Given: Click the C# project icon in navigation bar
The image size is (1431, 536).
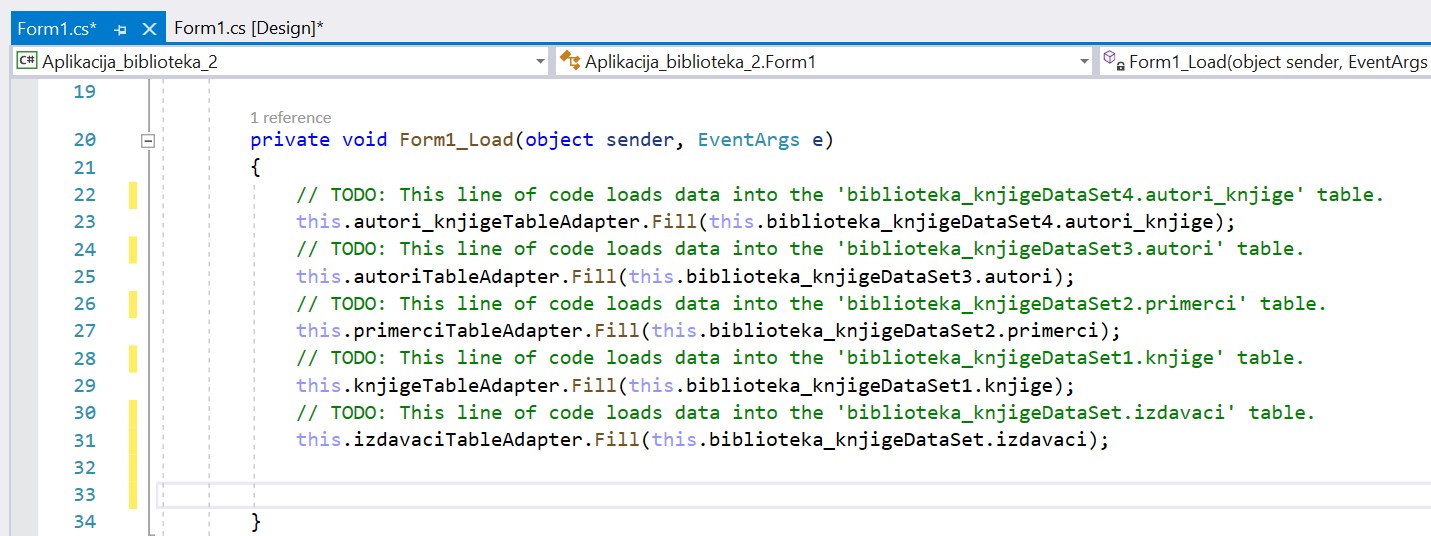Looking at the screenshot, I should point(27,62).
